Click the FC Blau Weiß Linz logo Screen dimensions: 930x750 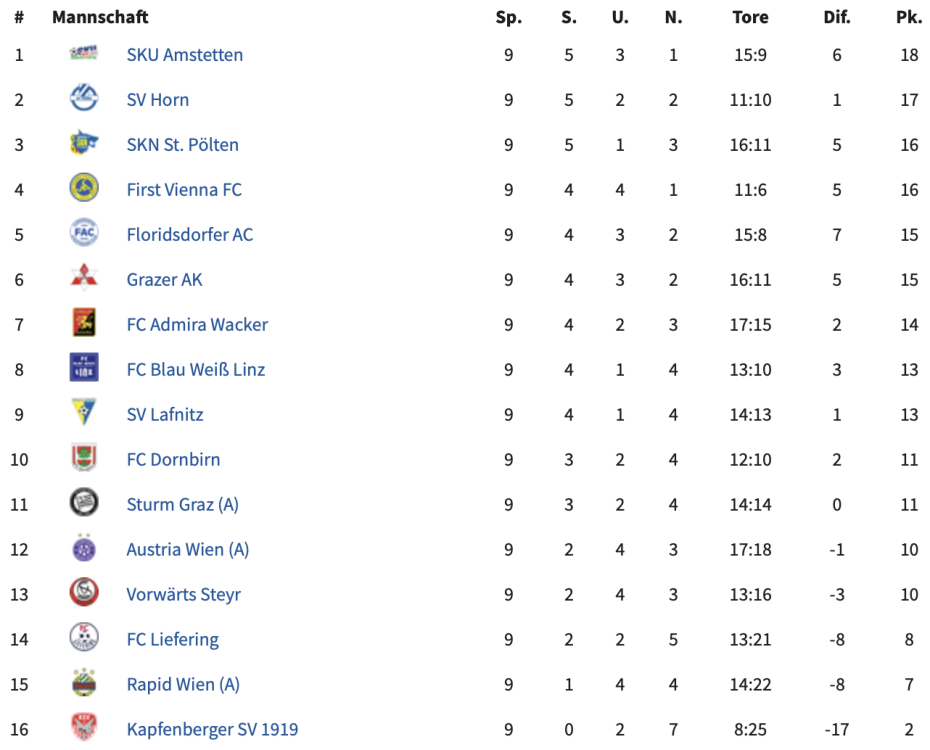tap(84, 368)
